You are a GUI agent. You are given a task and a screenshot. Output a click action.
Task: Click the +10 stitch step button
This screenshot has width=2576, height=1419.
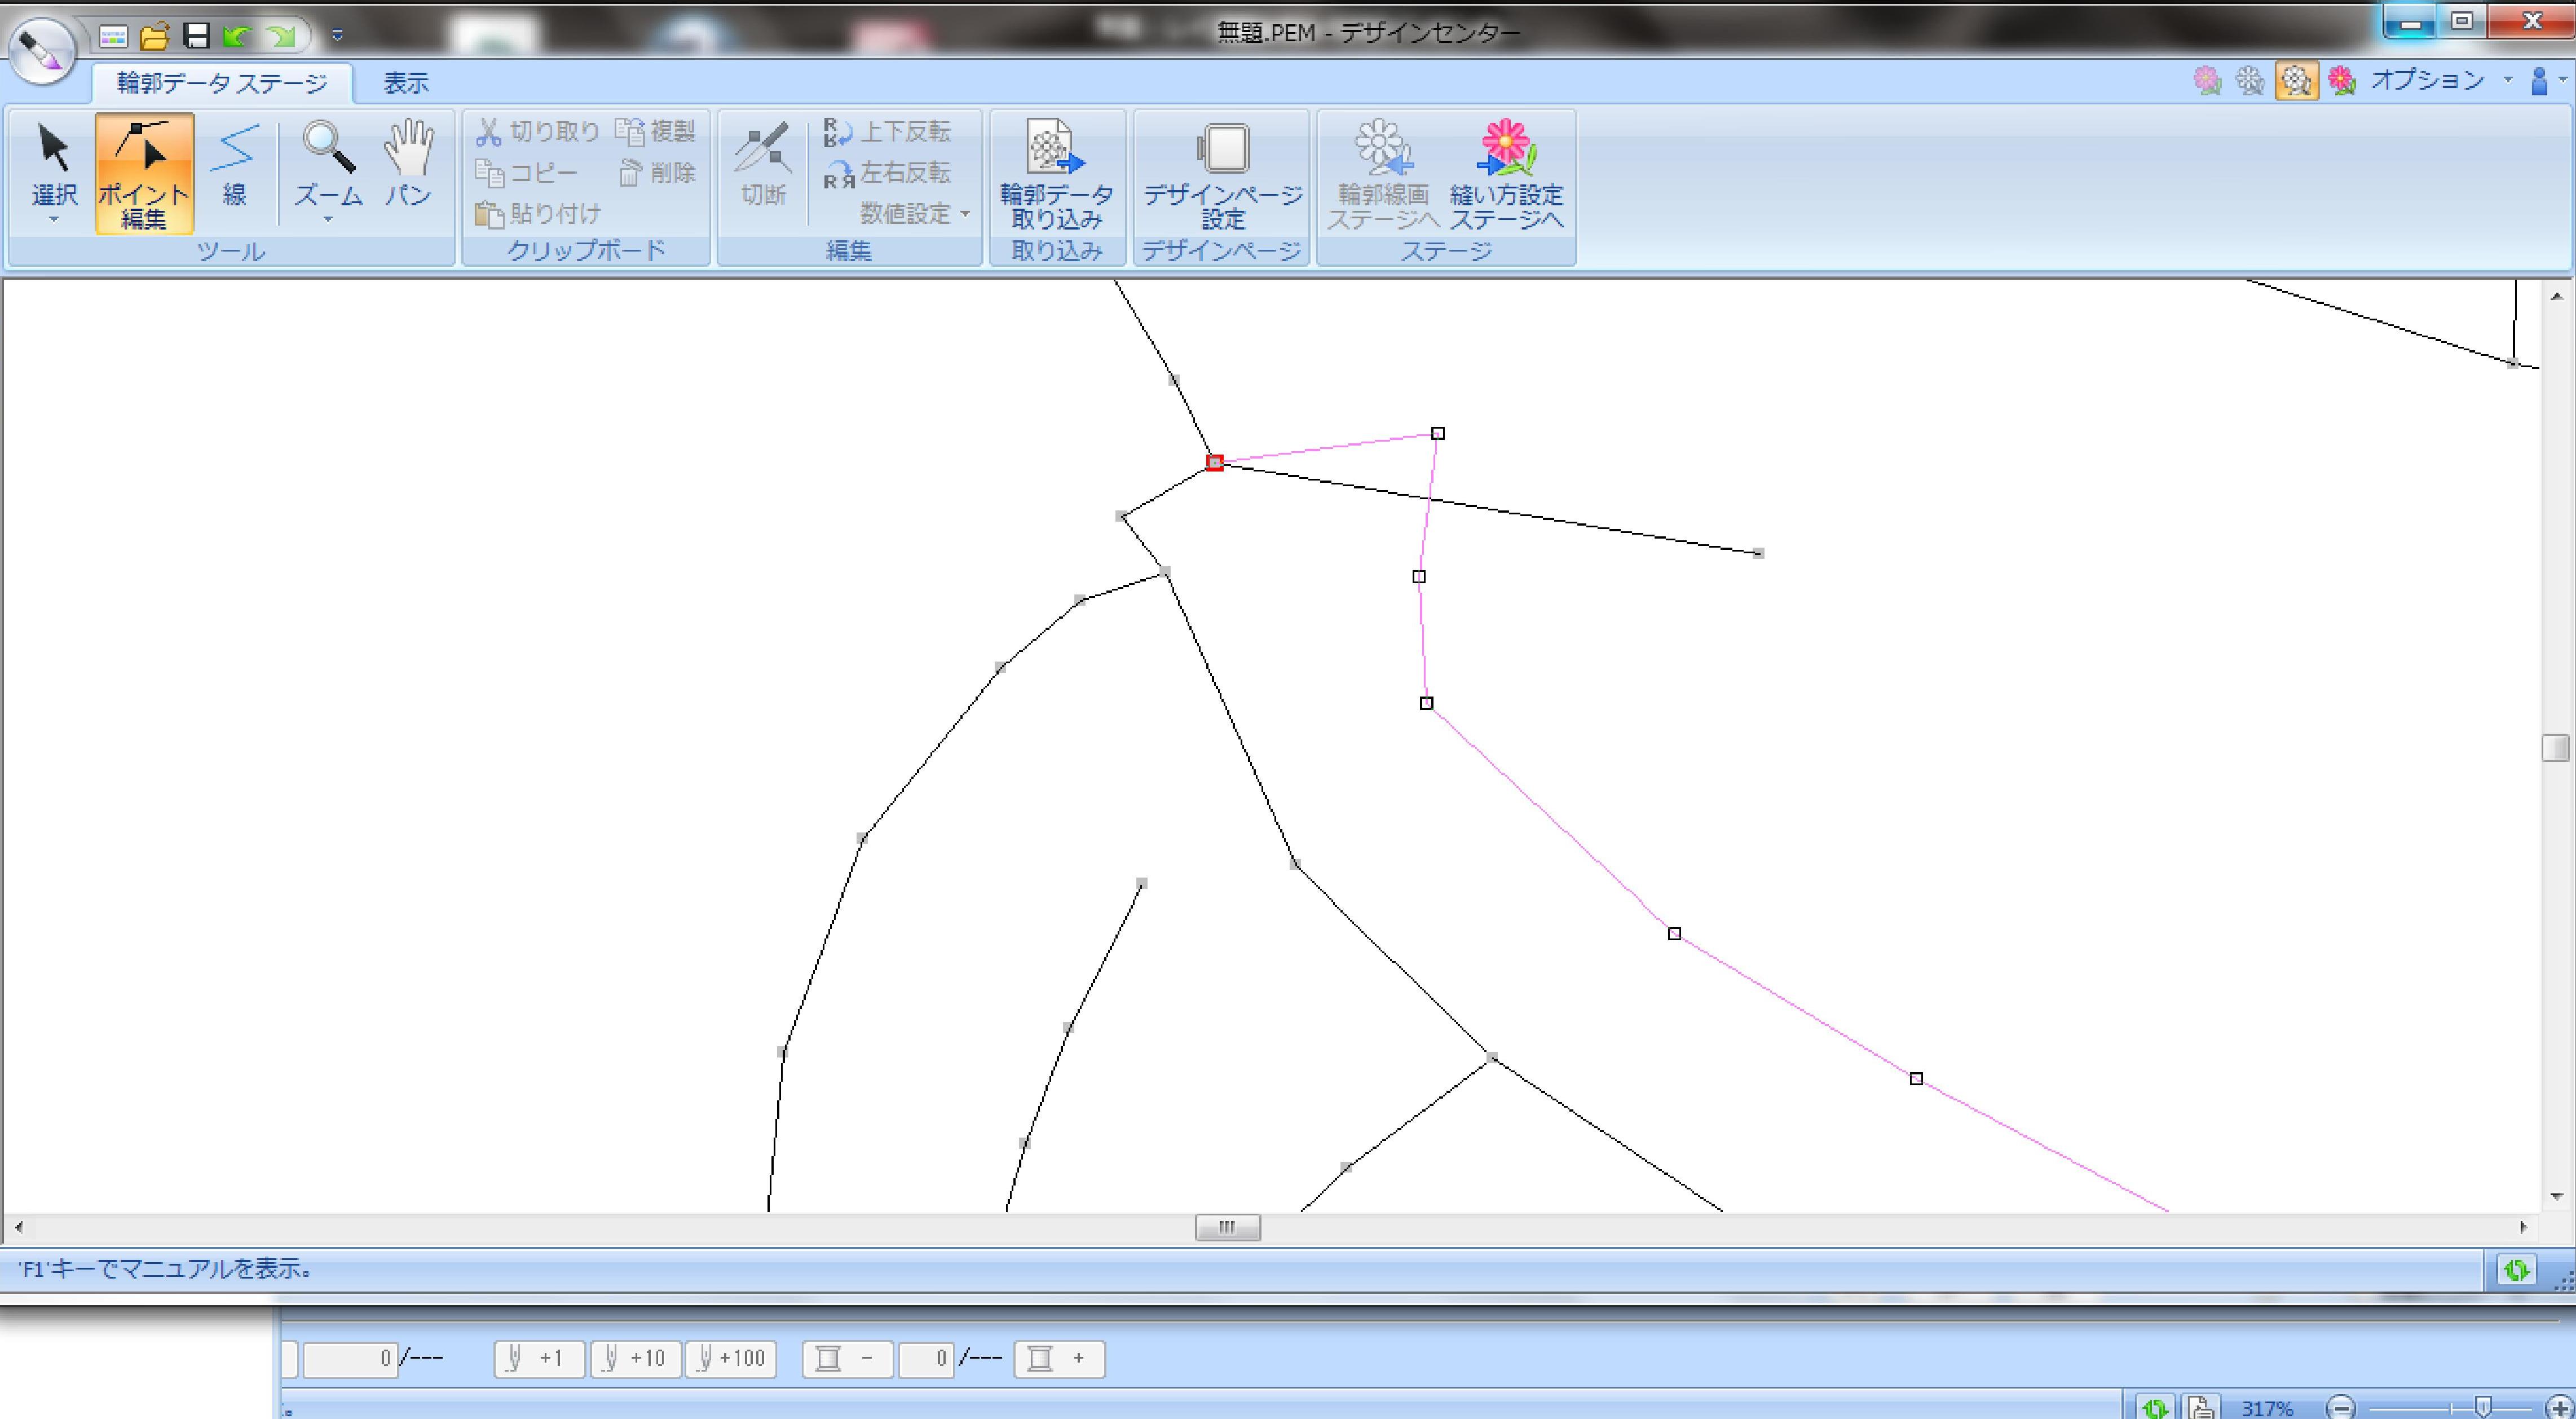635,1358
